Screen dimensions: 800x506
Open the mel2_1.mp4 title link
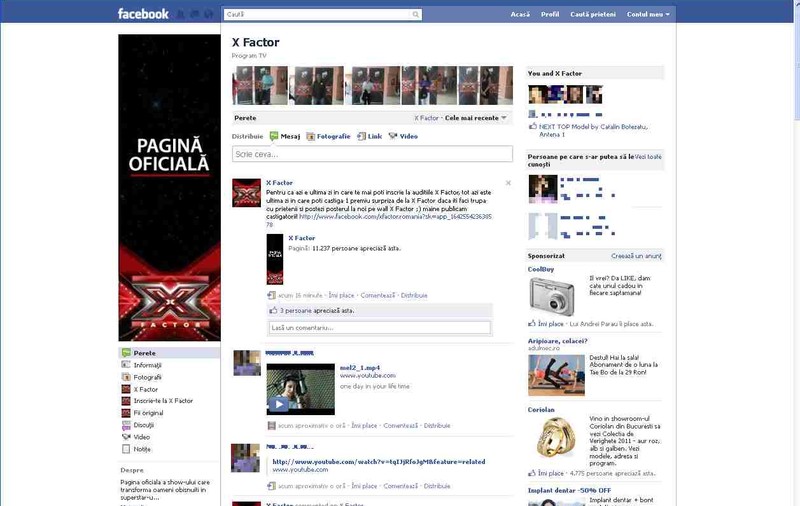click(x=360, y=368)
